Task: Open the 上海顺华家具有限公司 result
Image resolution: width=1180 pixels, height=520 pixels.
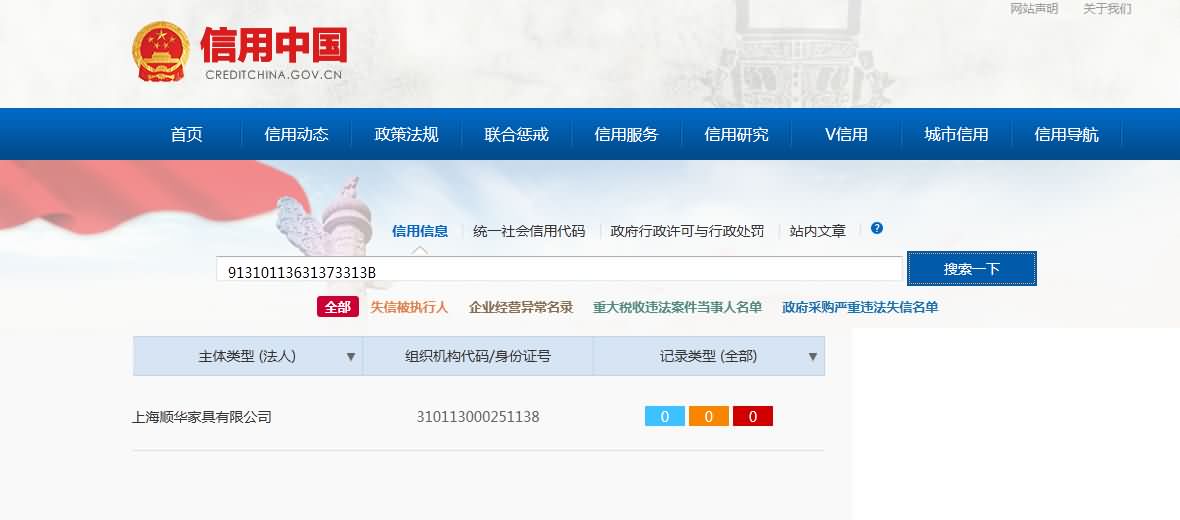Action: [202, 417]
